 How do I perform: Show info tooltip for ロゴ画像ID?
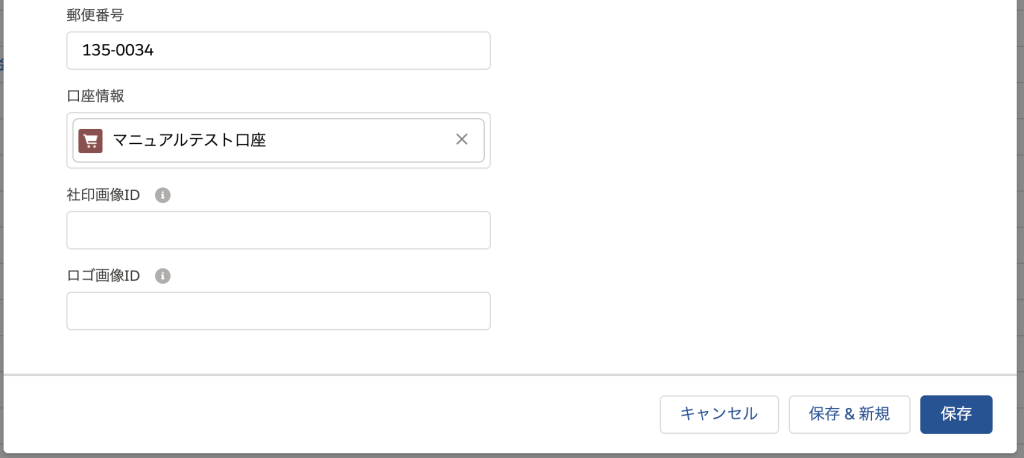click(163, 276)
